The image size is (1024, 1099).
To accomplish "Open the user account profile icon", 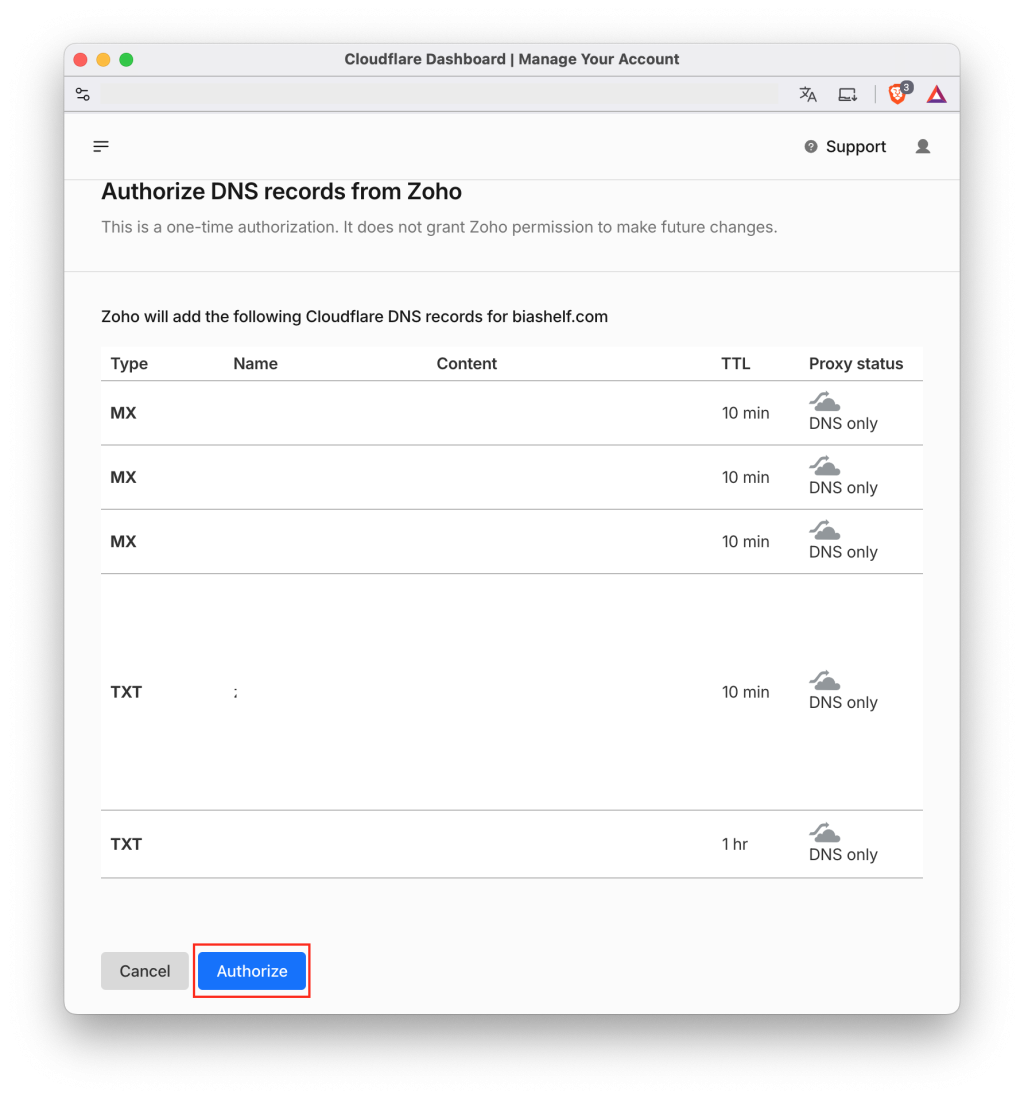I will 922,146.
